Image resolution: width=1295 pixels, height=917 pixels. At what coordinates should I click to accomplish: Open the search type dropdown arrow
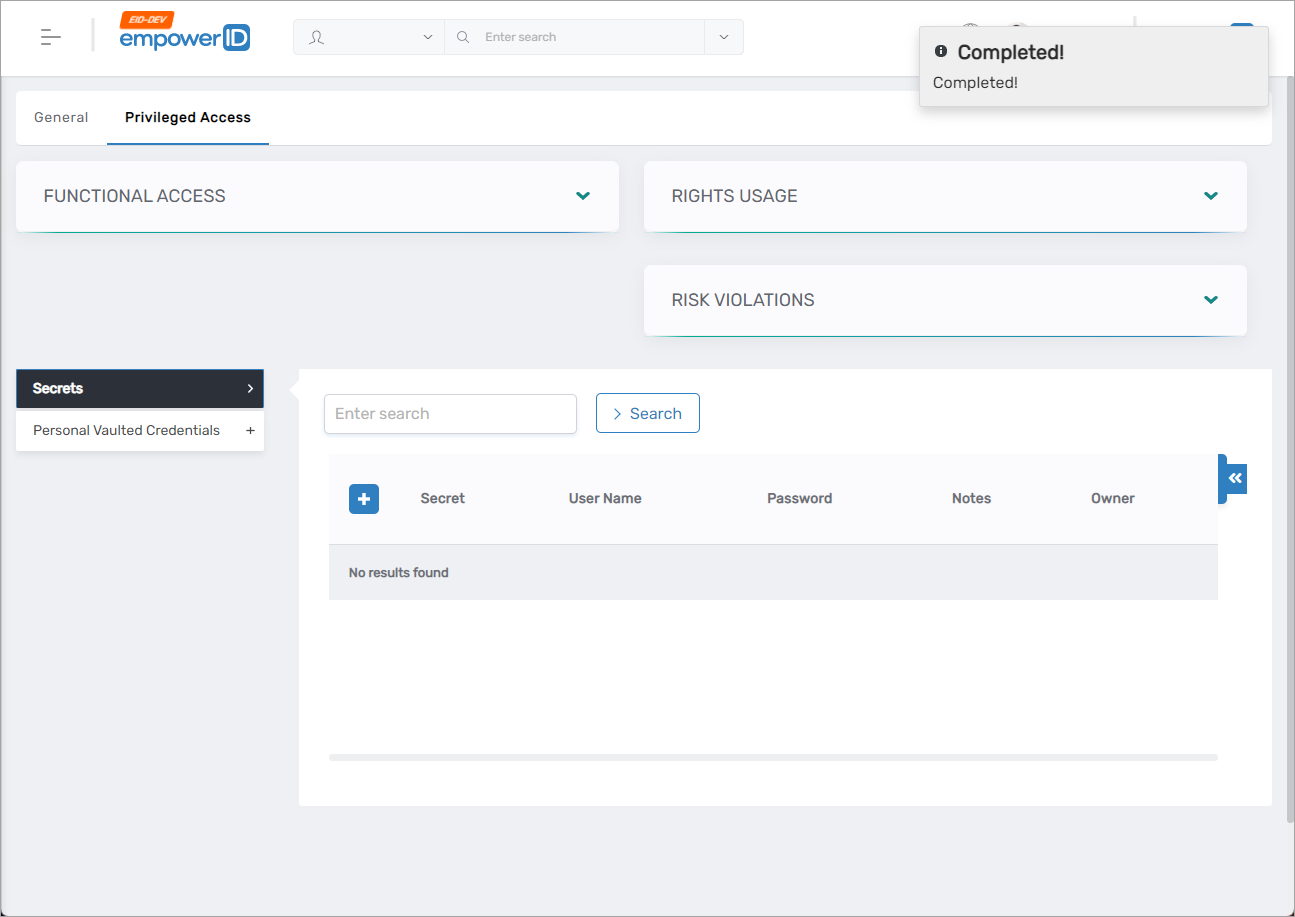click(x=428, y=37)
